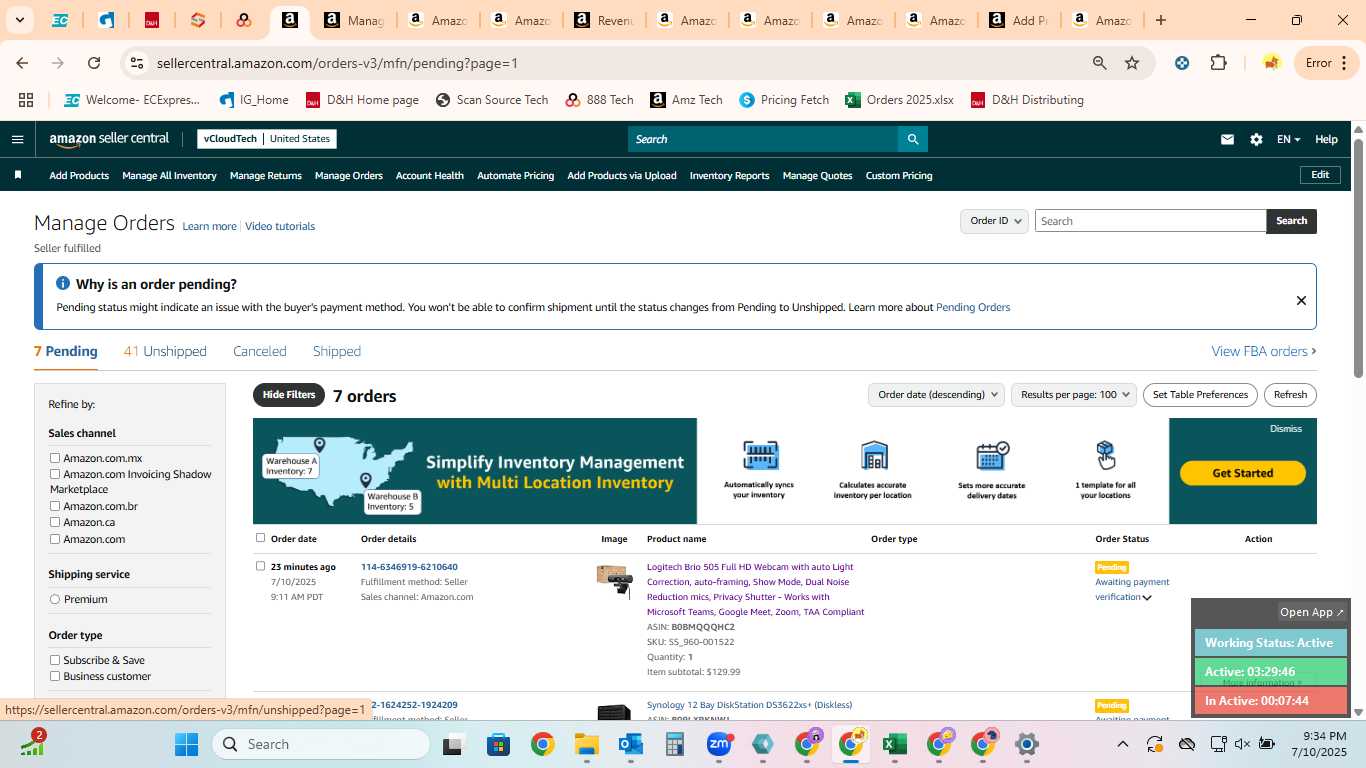Open Inventory Reports in nav bar
The image size is (1366, 768).
tap(729, 175)
